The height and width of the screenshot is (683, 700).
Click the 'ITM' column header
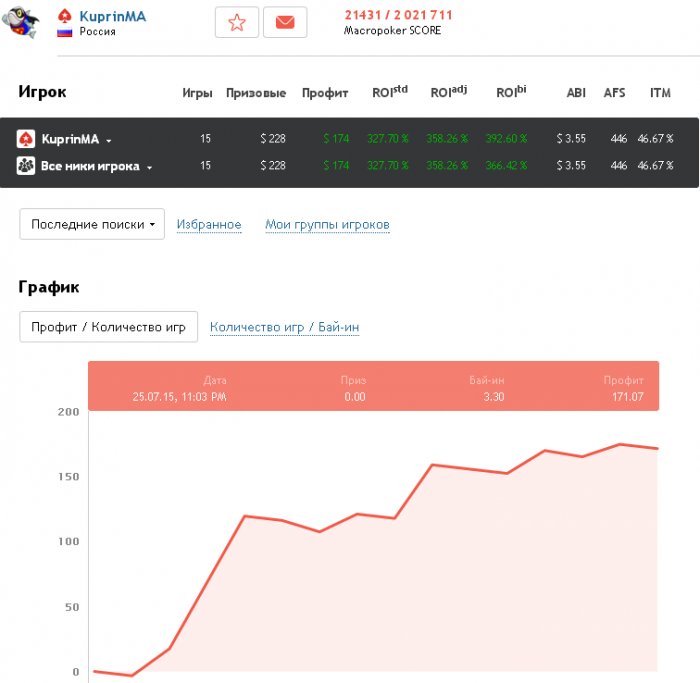pos(660,93)
